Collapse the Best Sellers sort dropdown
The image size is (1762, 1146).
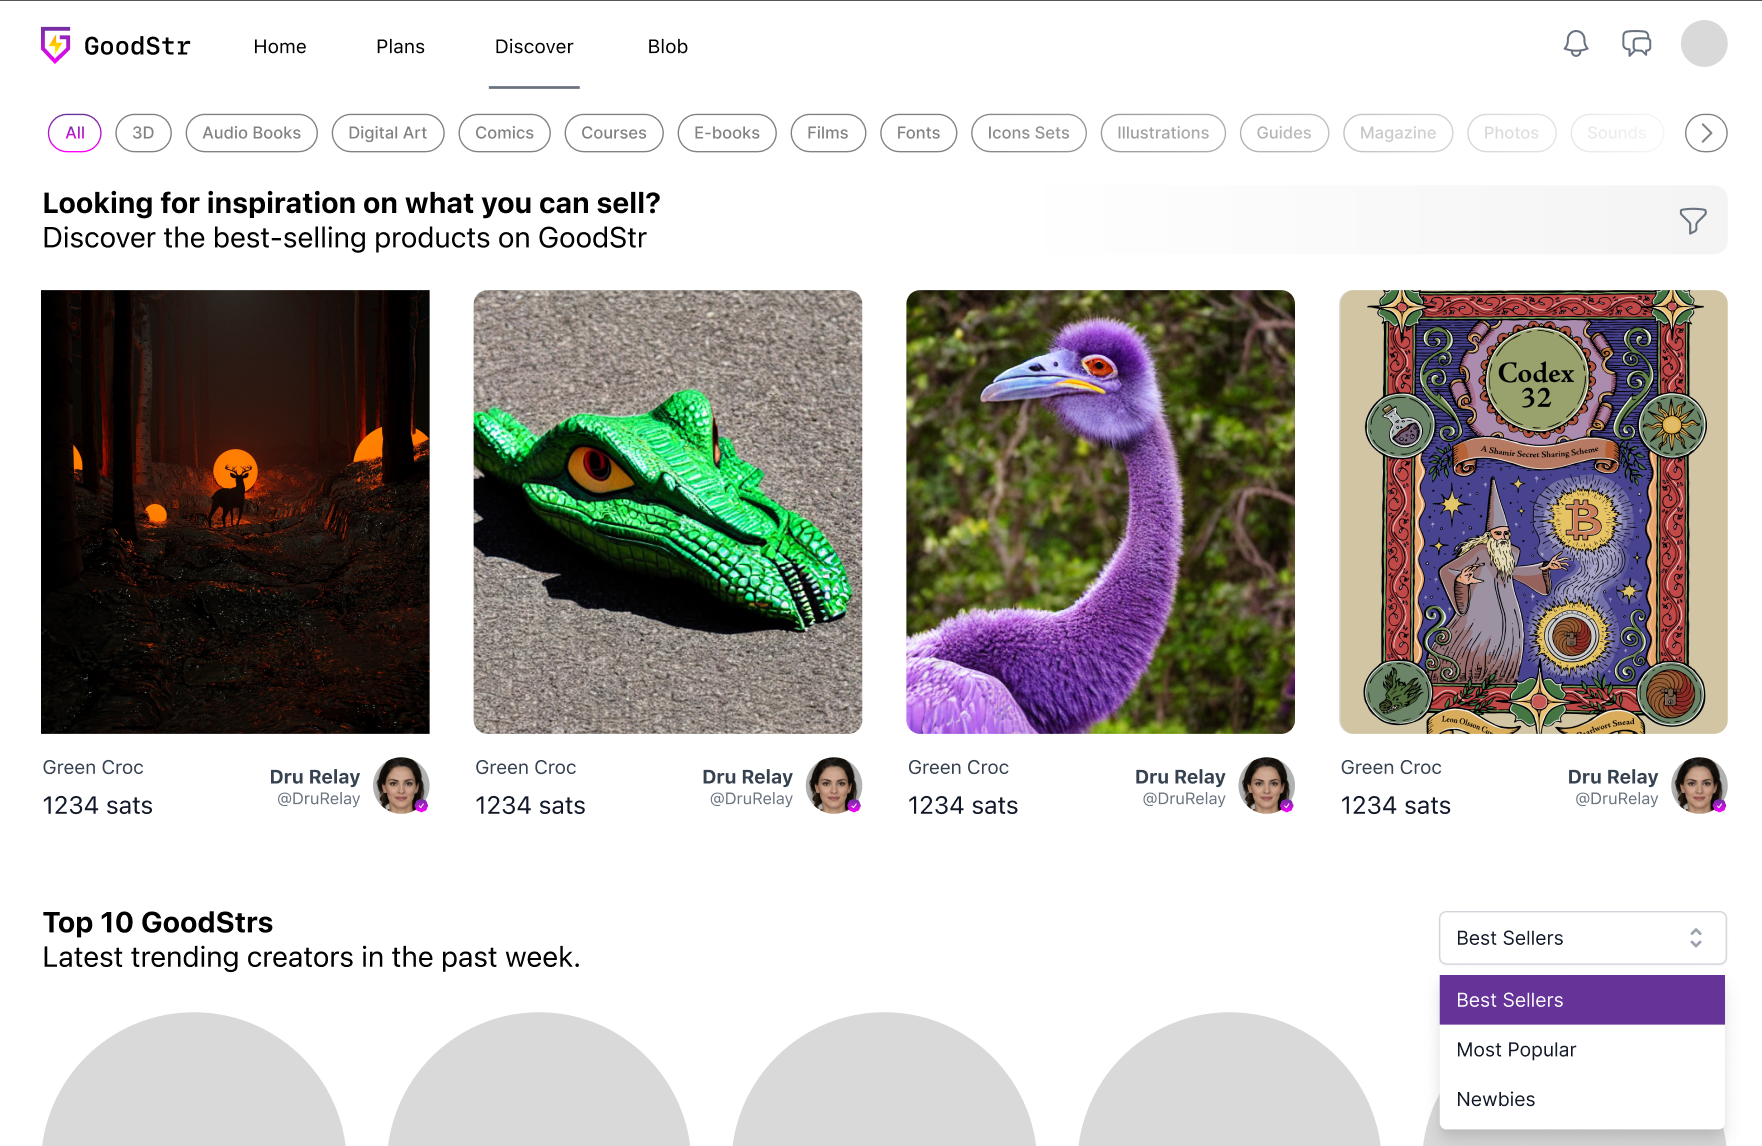(x=1583, y=938)
